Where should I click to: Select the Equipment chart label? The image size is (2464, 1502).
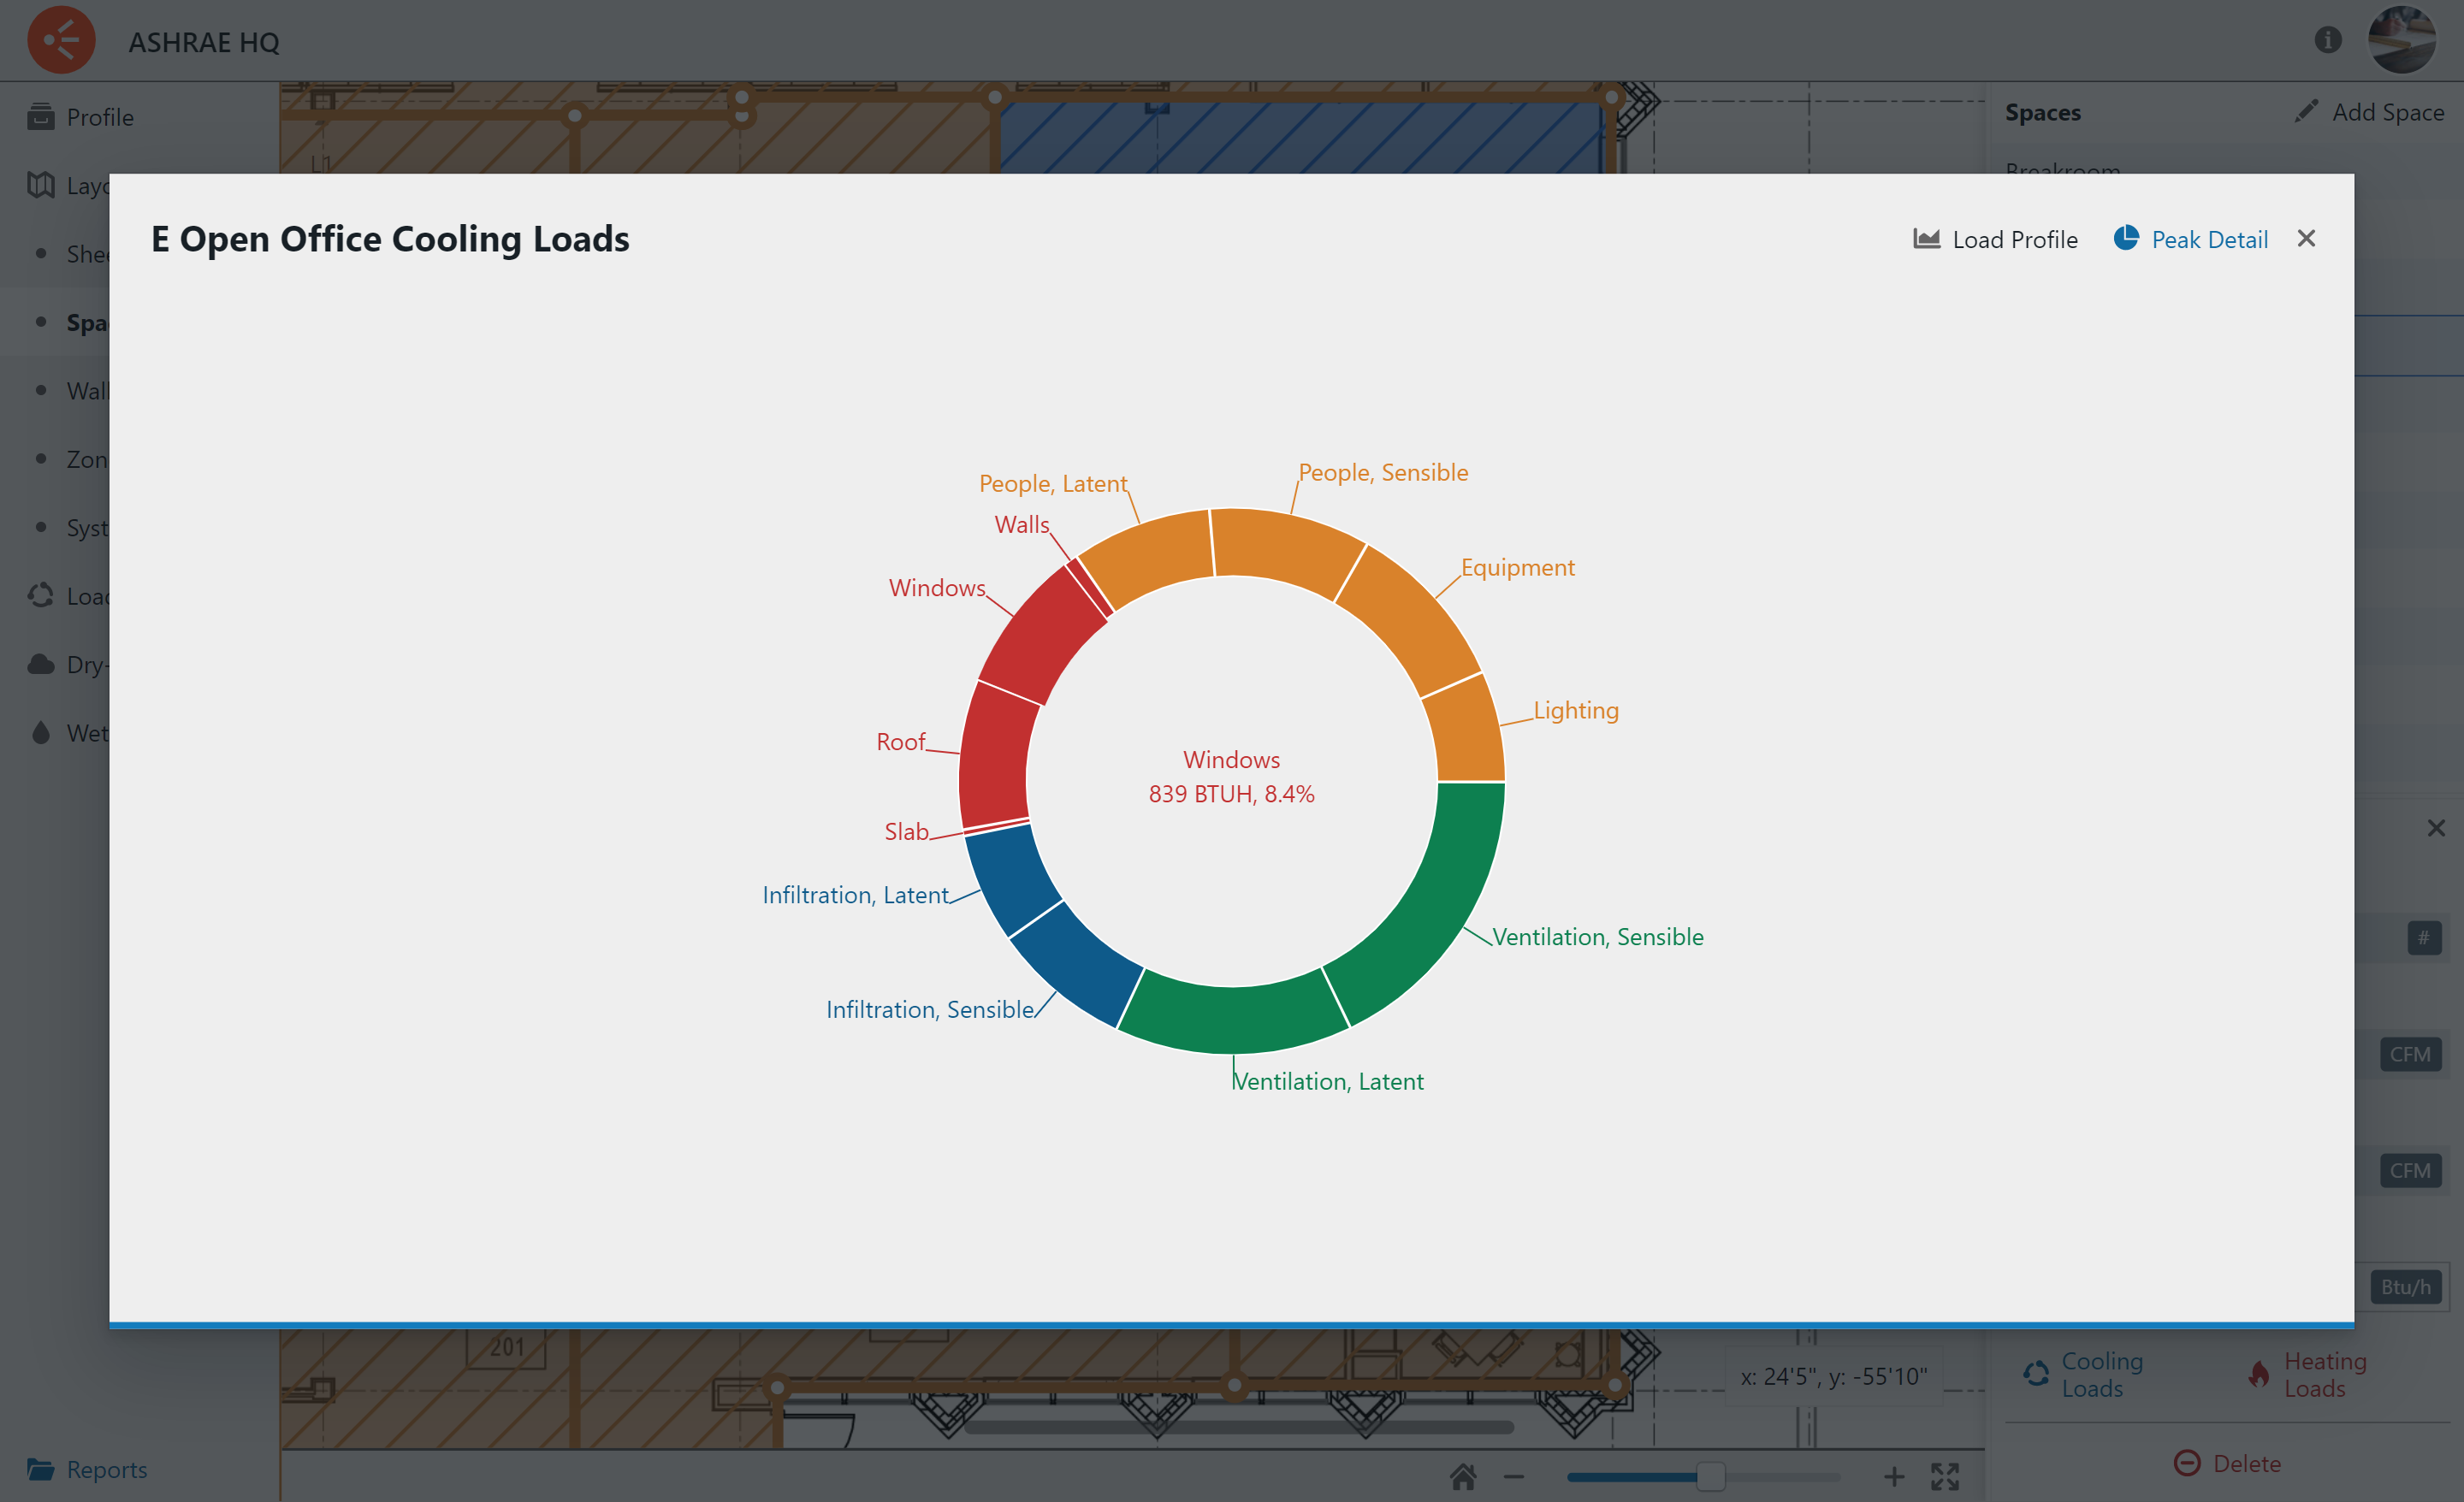click(1517, 567)
